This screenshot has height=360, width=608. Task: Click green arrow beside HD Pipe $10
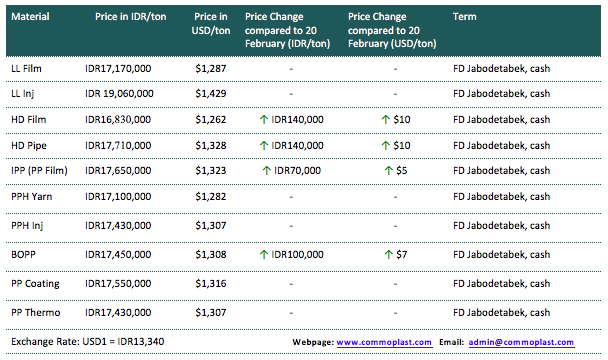pyautogui.click(x=385, y=145)
